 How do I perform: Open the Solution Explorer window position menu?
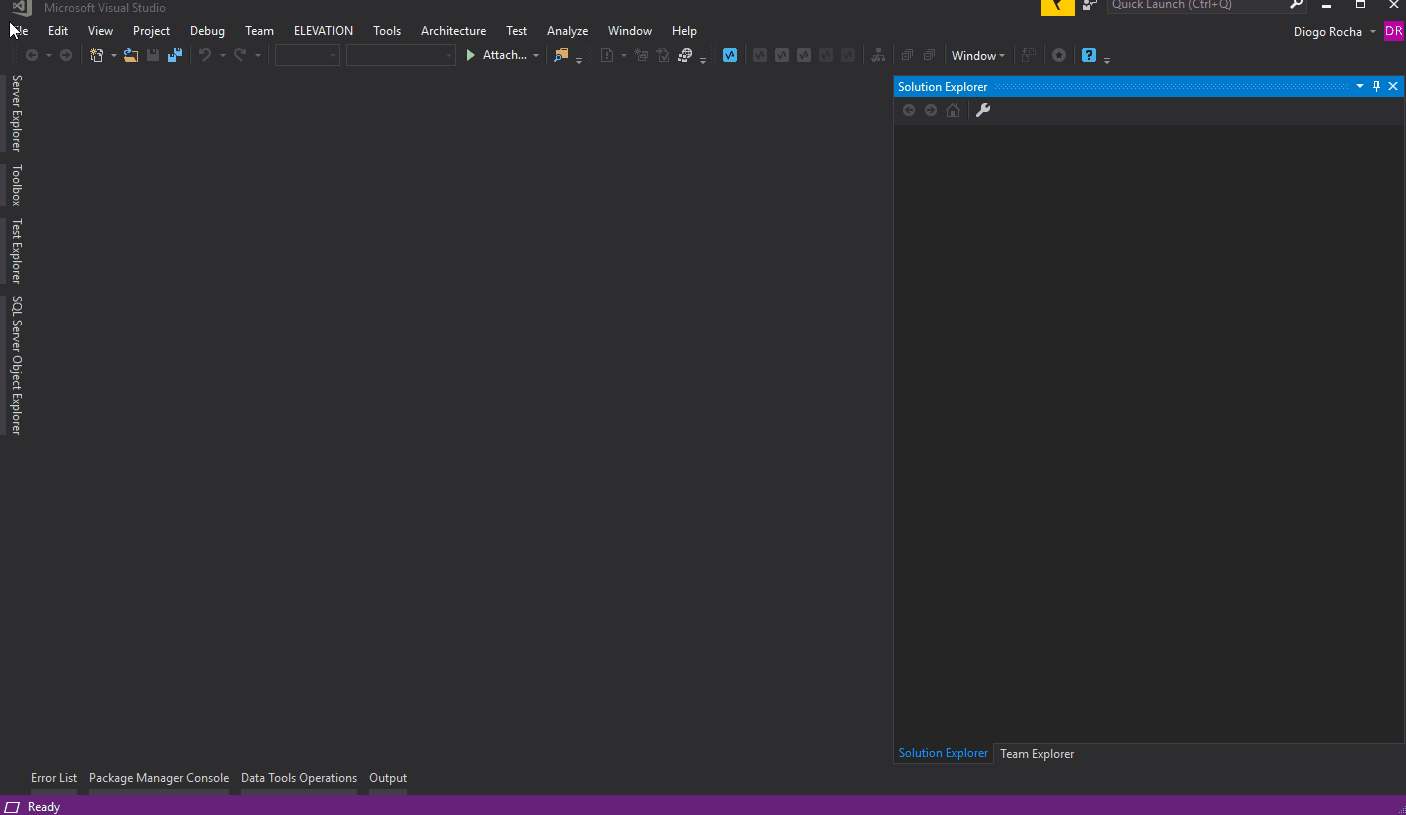(1360, 86)
